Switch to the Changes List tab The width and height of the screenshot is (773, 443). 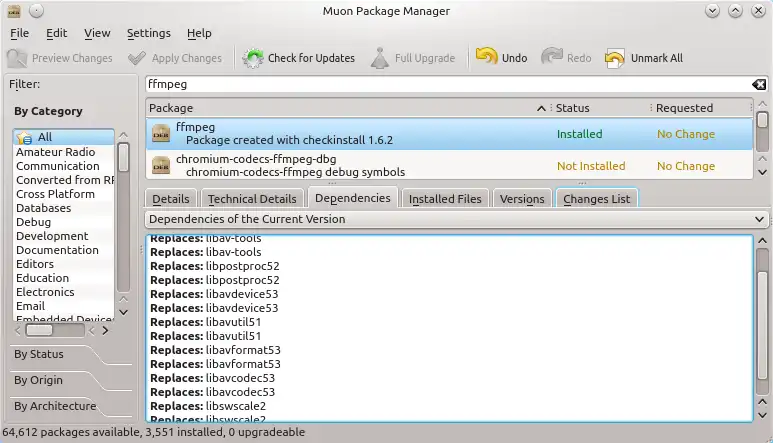597,199
